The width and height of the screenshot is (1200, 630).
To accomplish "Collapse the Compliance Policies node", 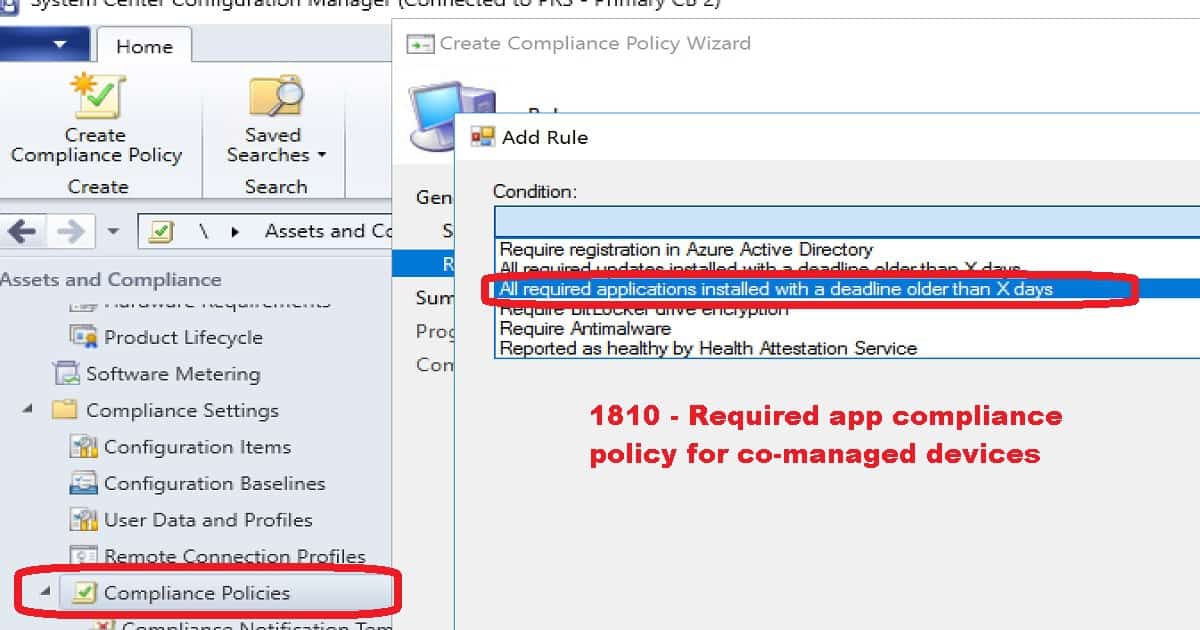I will [45, 592].
